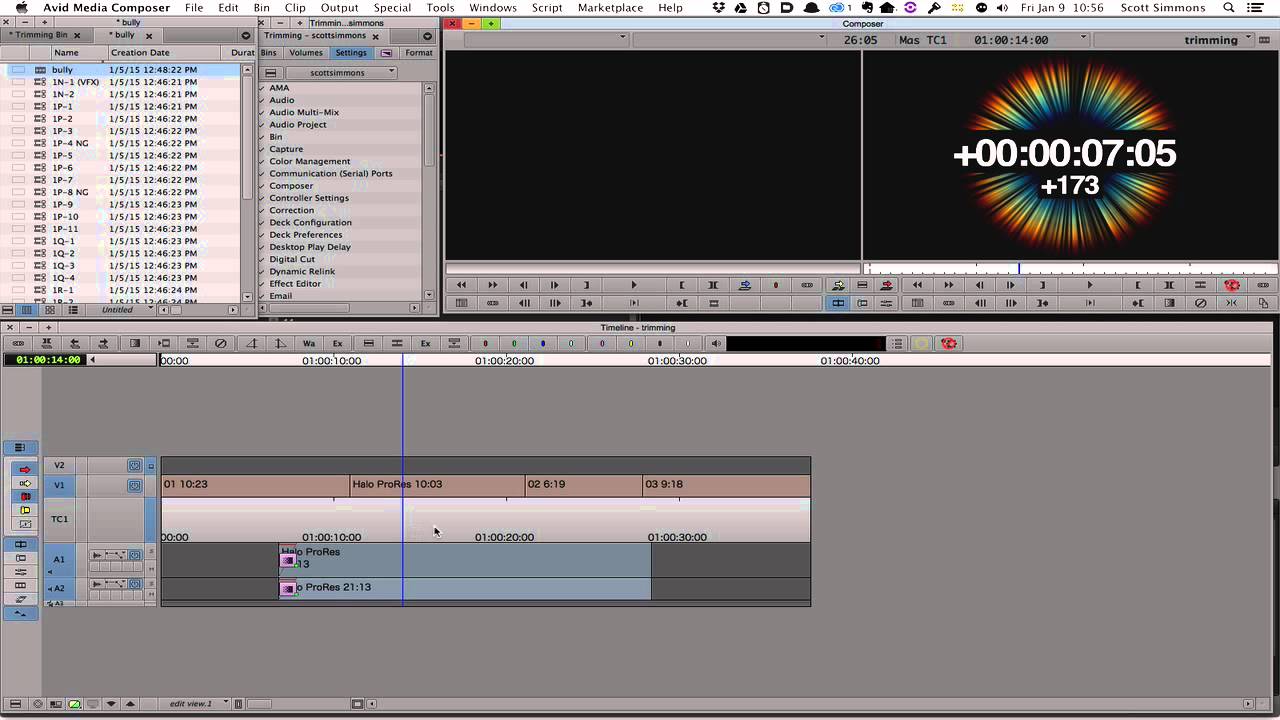Click the 'Halo ProRes 10:03' clip on V1
The width and height of the screenshot is (1280, 720).
coord(437,485)
